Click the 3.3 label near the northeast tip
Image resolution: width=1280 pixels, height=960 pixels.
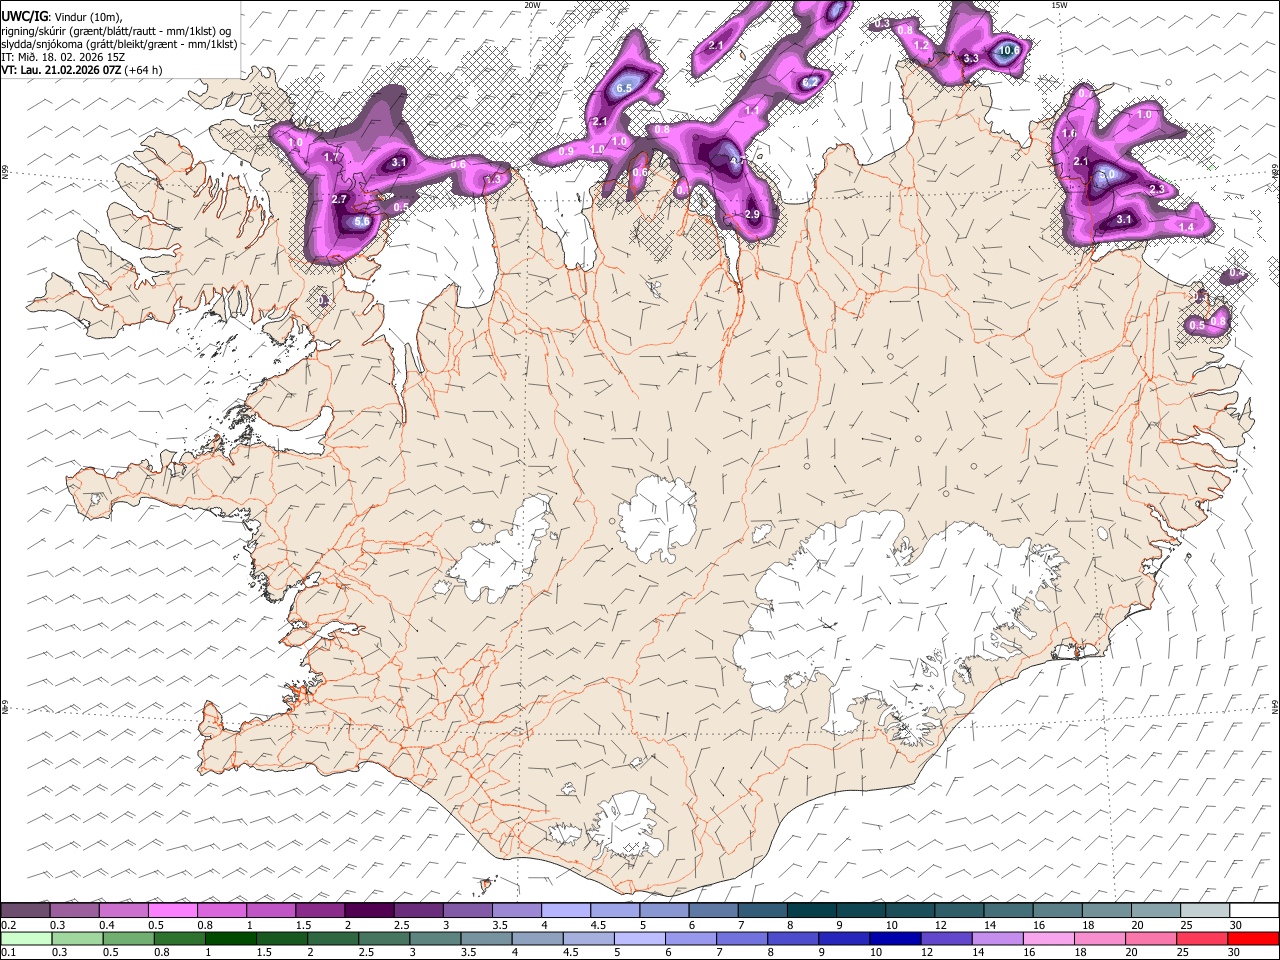click(971, 58)
